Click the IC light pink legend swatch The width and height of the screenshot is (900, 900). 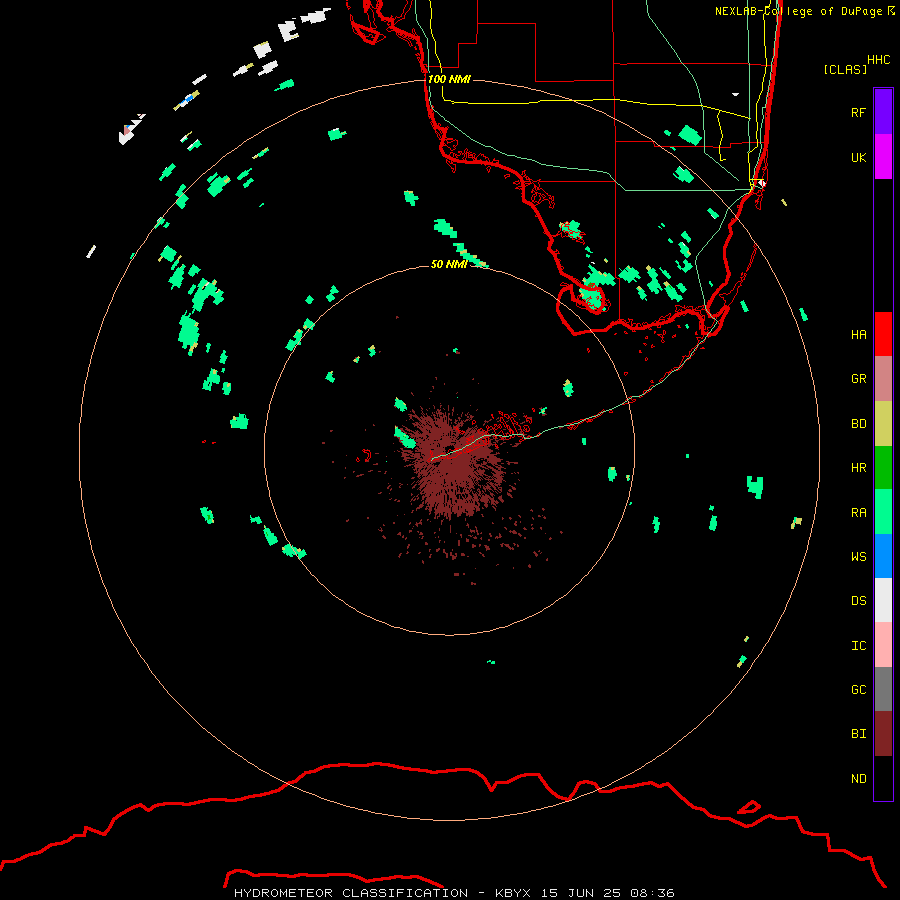pos(883,645)
